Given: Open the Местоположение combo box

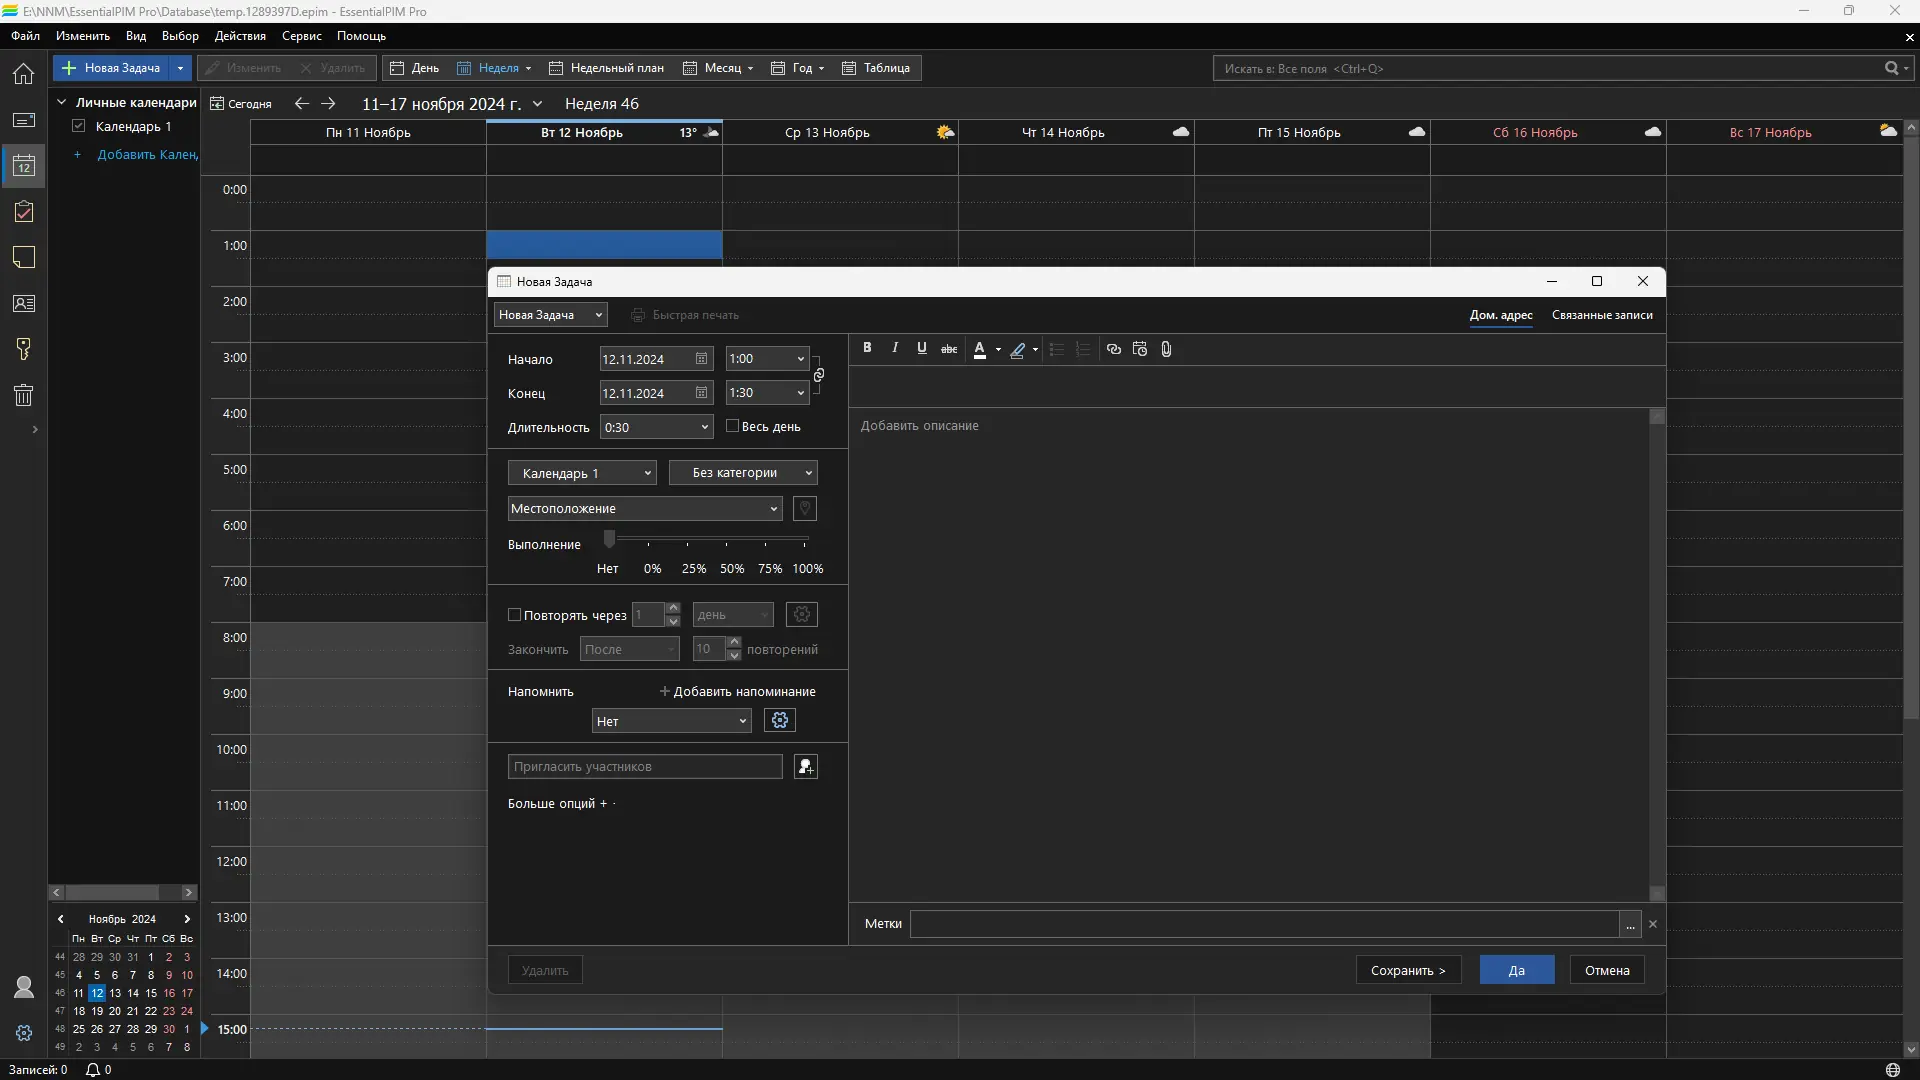Looking at the screenshot, I should coord(773,509).
